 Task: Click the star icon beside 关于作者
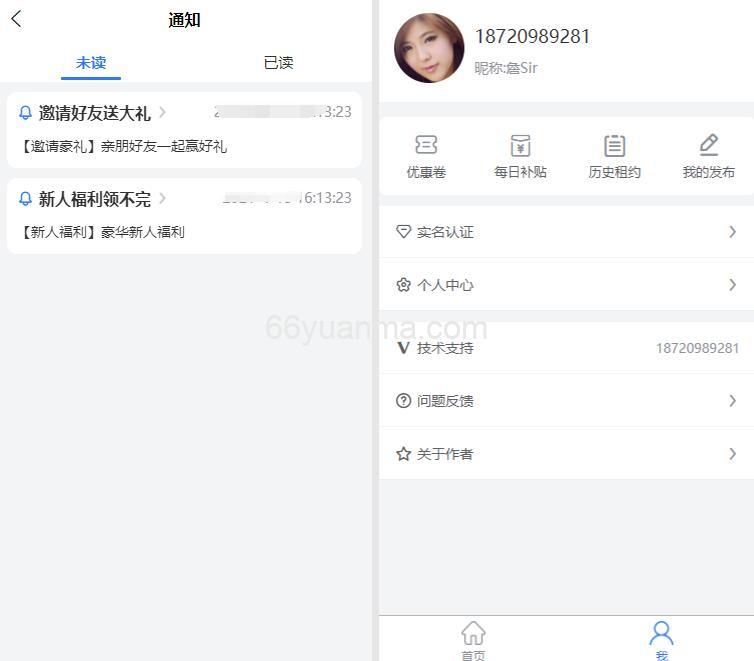coord(403,454)
